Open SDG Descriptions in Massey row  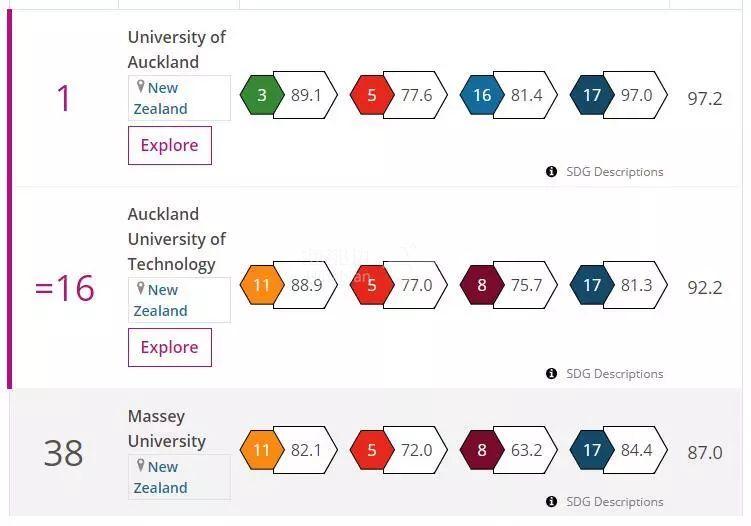(614, 502)
